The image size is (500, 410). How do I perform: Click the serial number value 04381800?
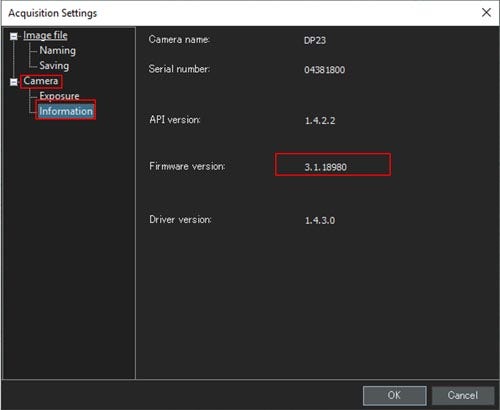324,70
